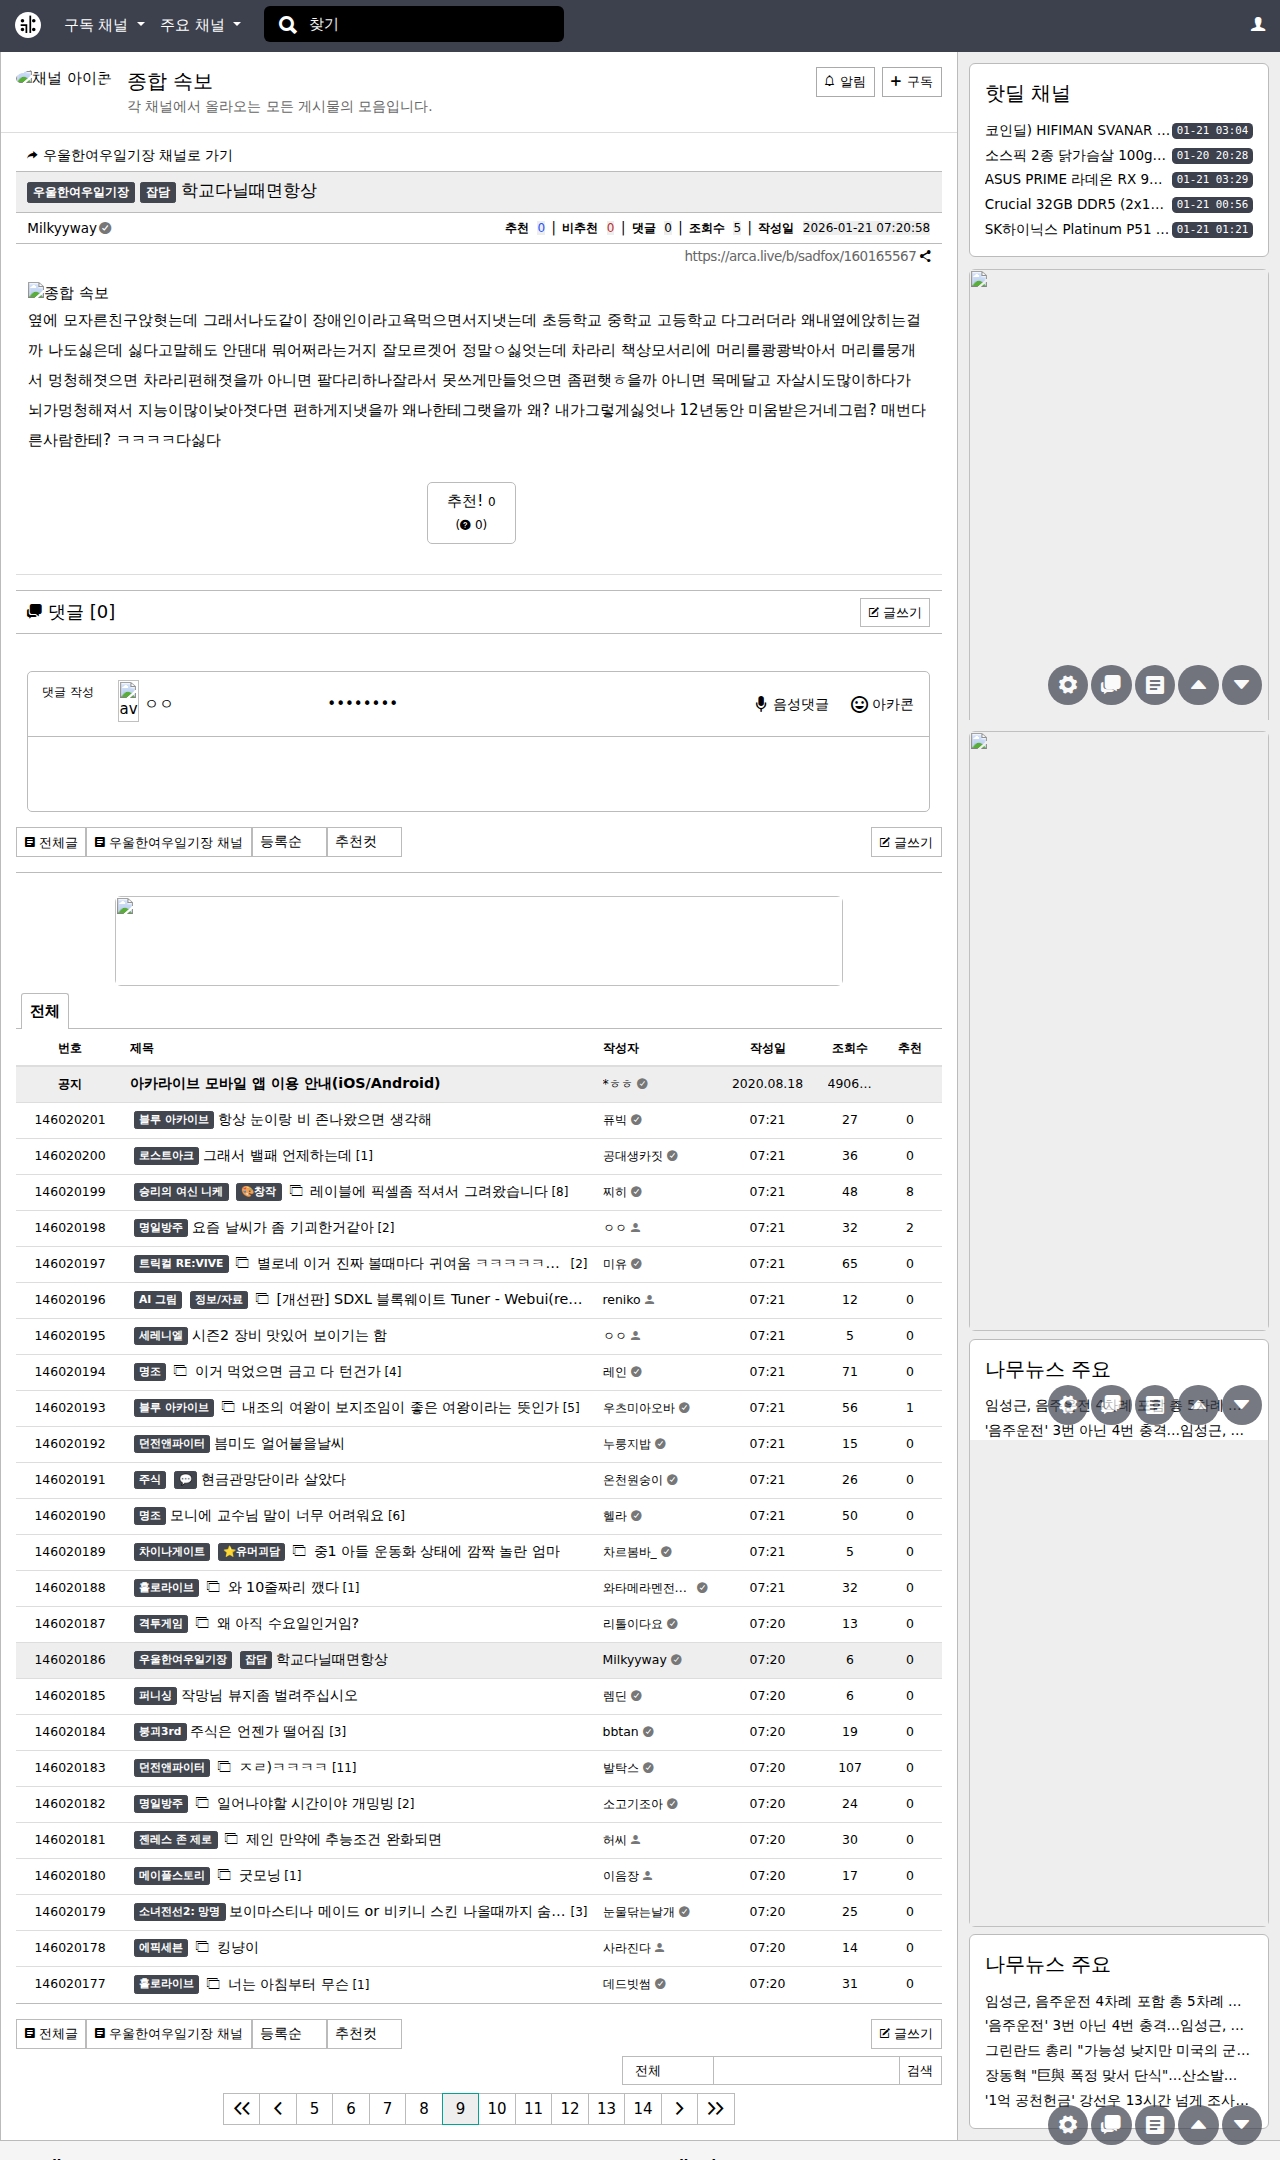The width and height of the screenshot is (1280, 2160).
Task: Open hot deal SK하이닉스 Platinum P51
Action: (x=1077, y=229)
